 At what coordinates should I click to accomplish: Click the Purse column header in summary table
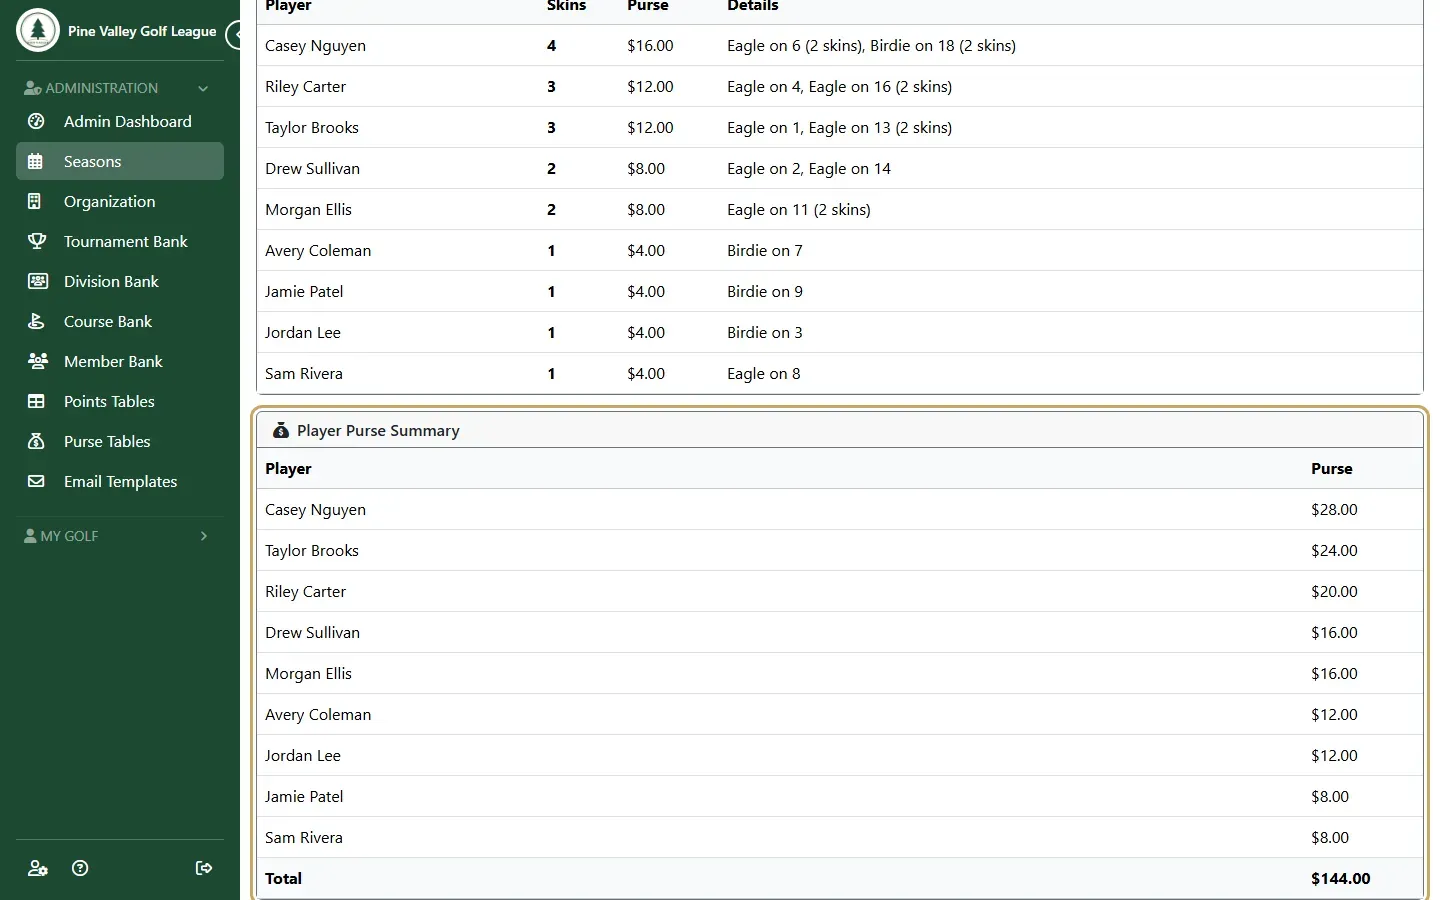click(1331, 468)
